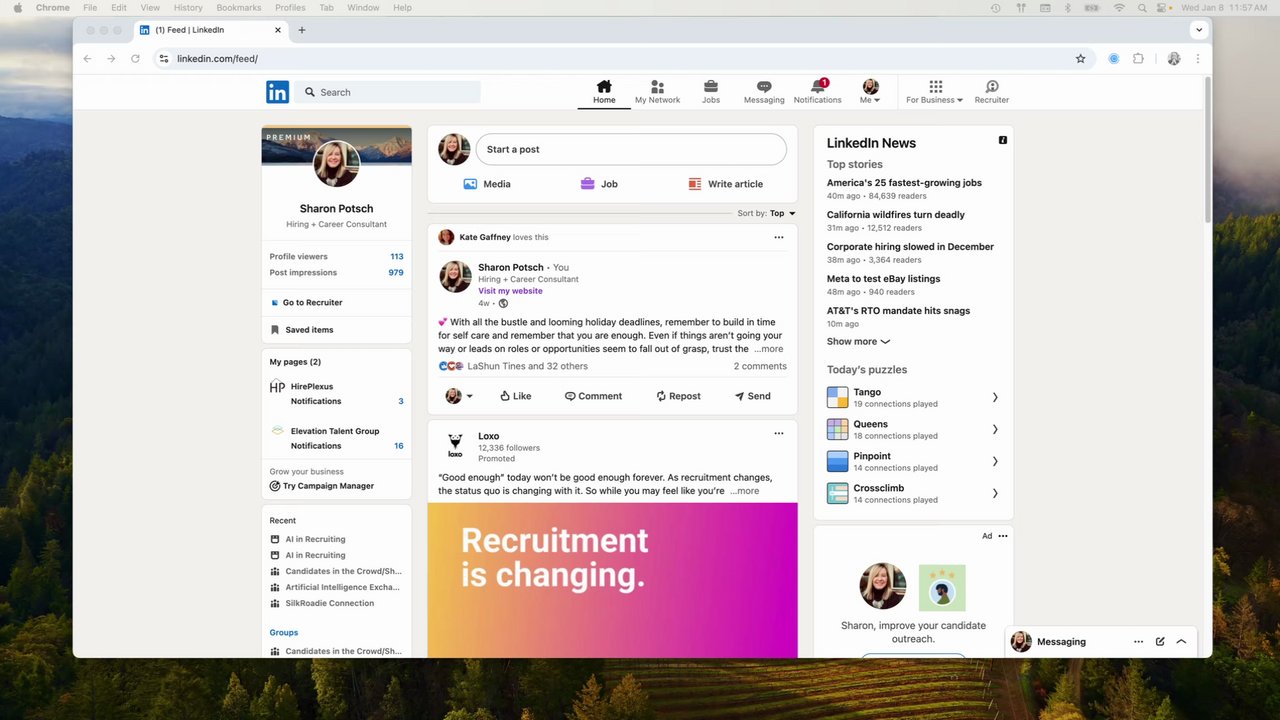
Task: Click the LinkedIn logo icon
Action: [277, 92]
